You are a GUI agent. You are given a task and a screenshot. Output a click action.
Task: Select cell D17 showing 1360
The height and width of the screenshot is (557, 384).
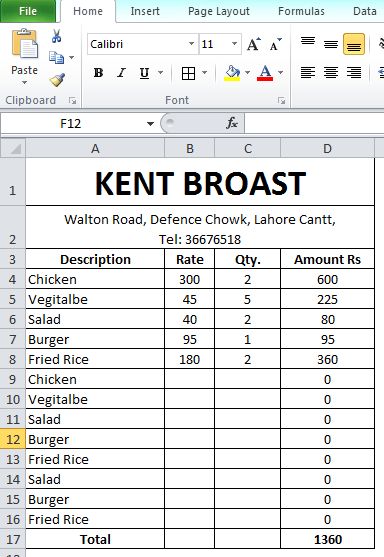328,539
